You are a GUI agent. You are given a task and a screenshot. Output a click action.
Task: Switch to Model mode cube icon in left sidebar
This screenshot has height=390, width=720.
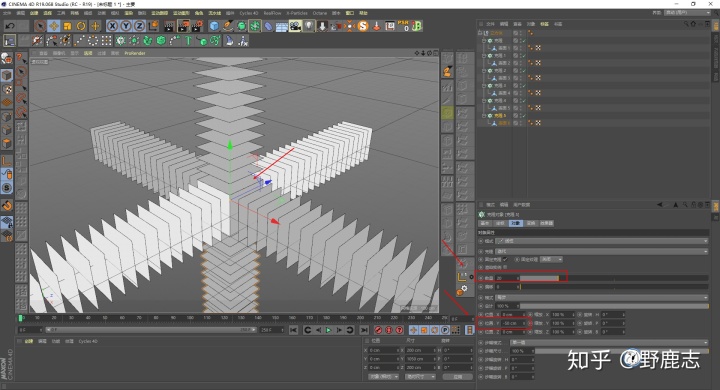pos(6,75)
